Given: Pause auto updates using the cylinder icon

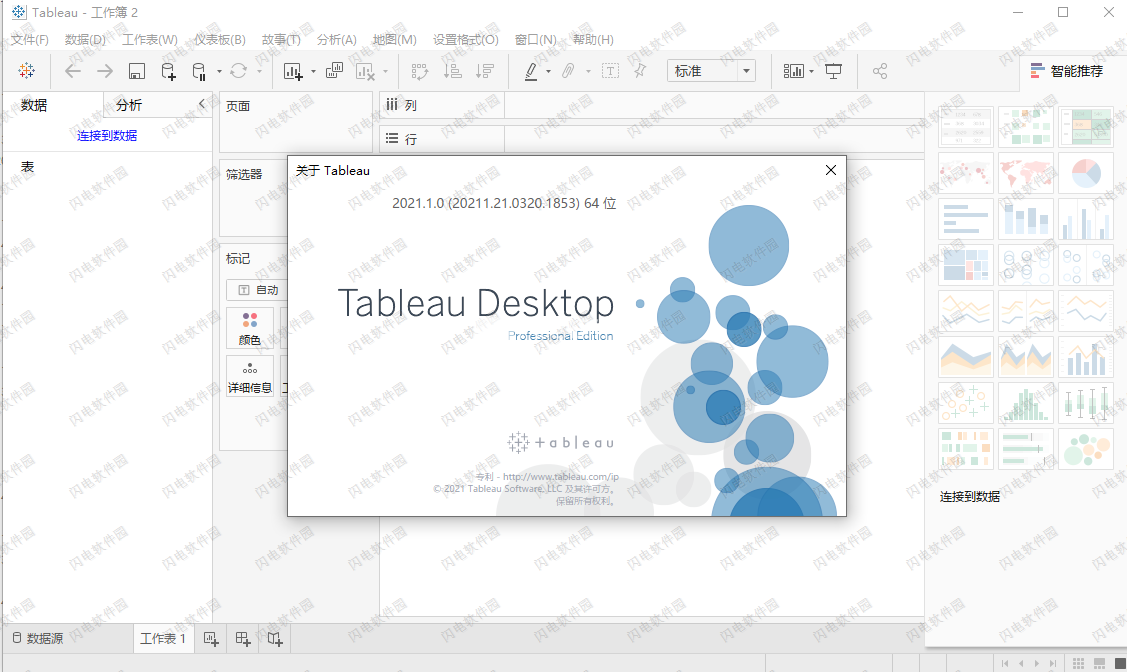Looking at the screenshot, I should coord(199,70).
